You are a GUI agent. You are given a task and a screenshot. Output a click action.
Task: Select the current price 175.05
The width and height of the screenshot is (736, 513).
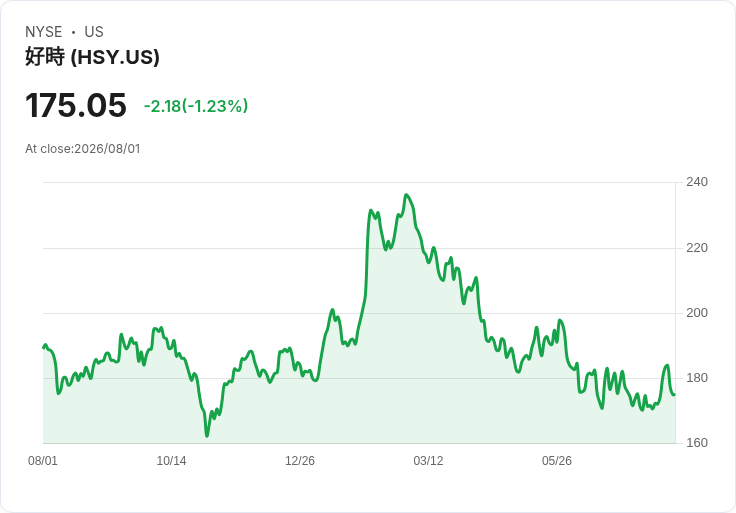pos(76,105)
